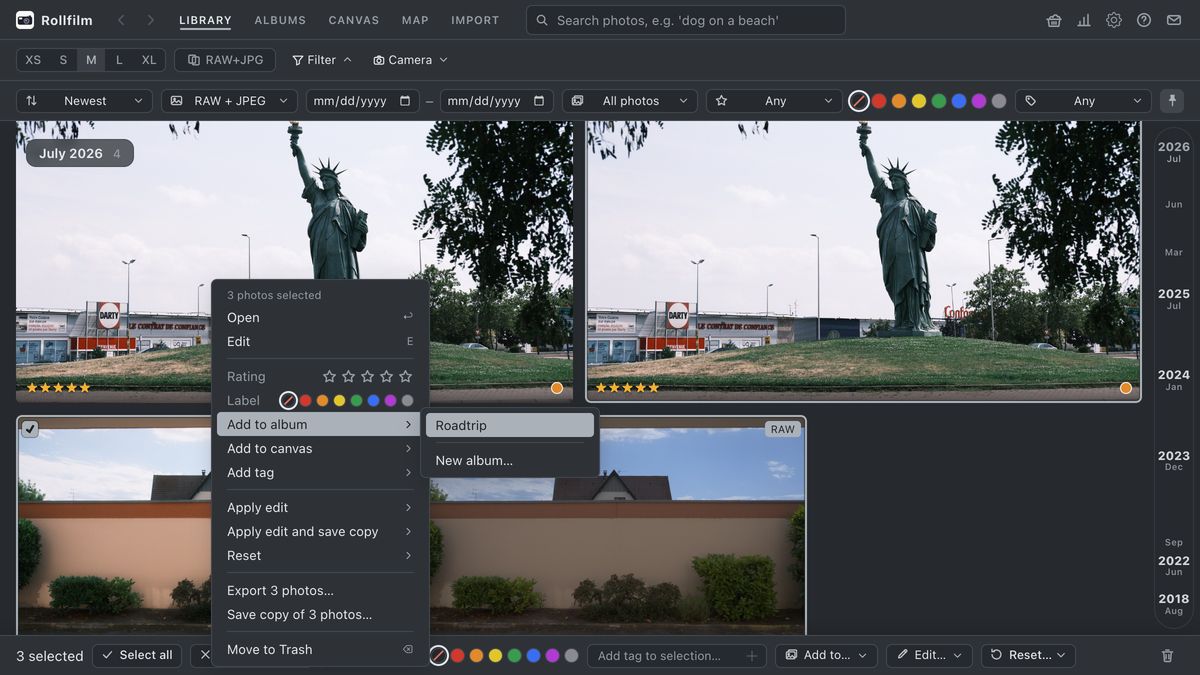Open the mail envelope icon
This screenshot has width=1200, height=675.
pos(1174,20)
